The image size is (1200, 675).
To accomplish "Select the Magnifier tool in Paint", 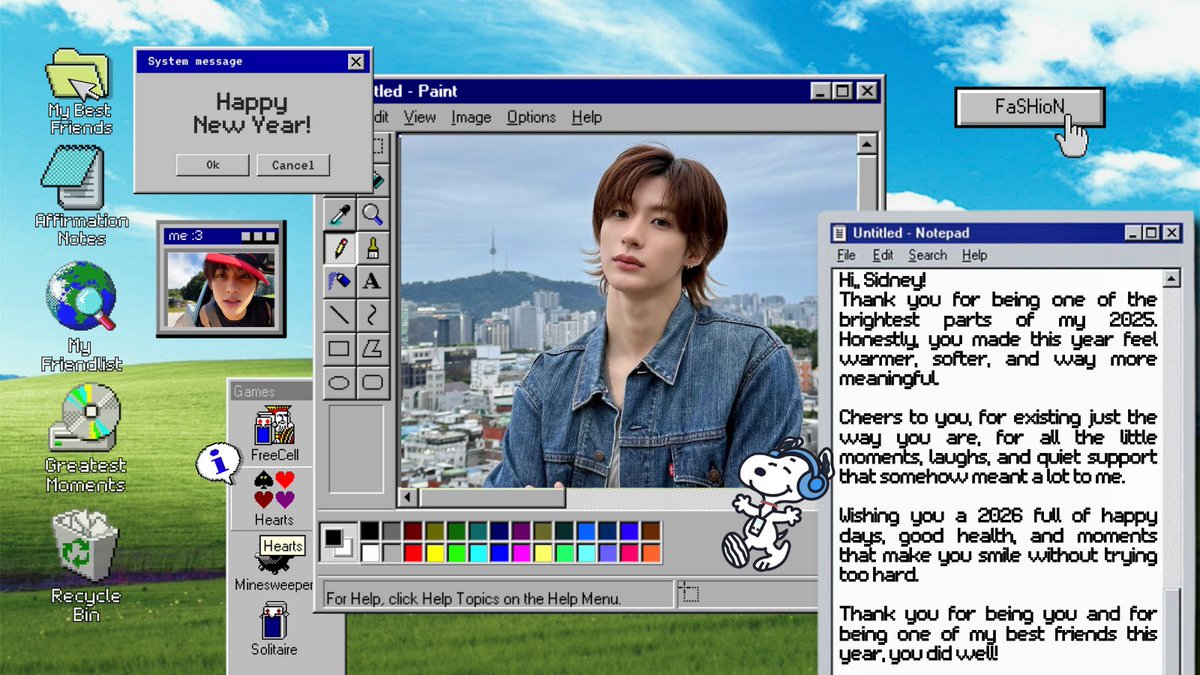I will click(x=372, y=213).
